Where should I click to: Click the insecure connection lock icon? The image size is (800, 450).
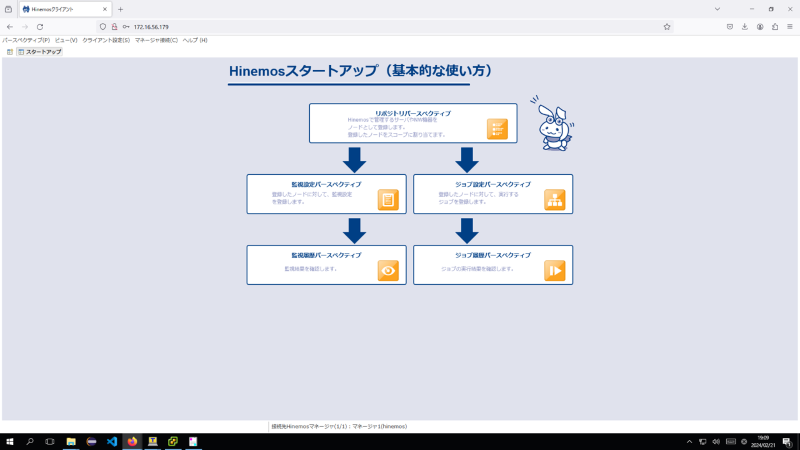click(x=114, y=27)
